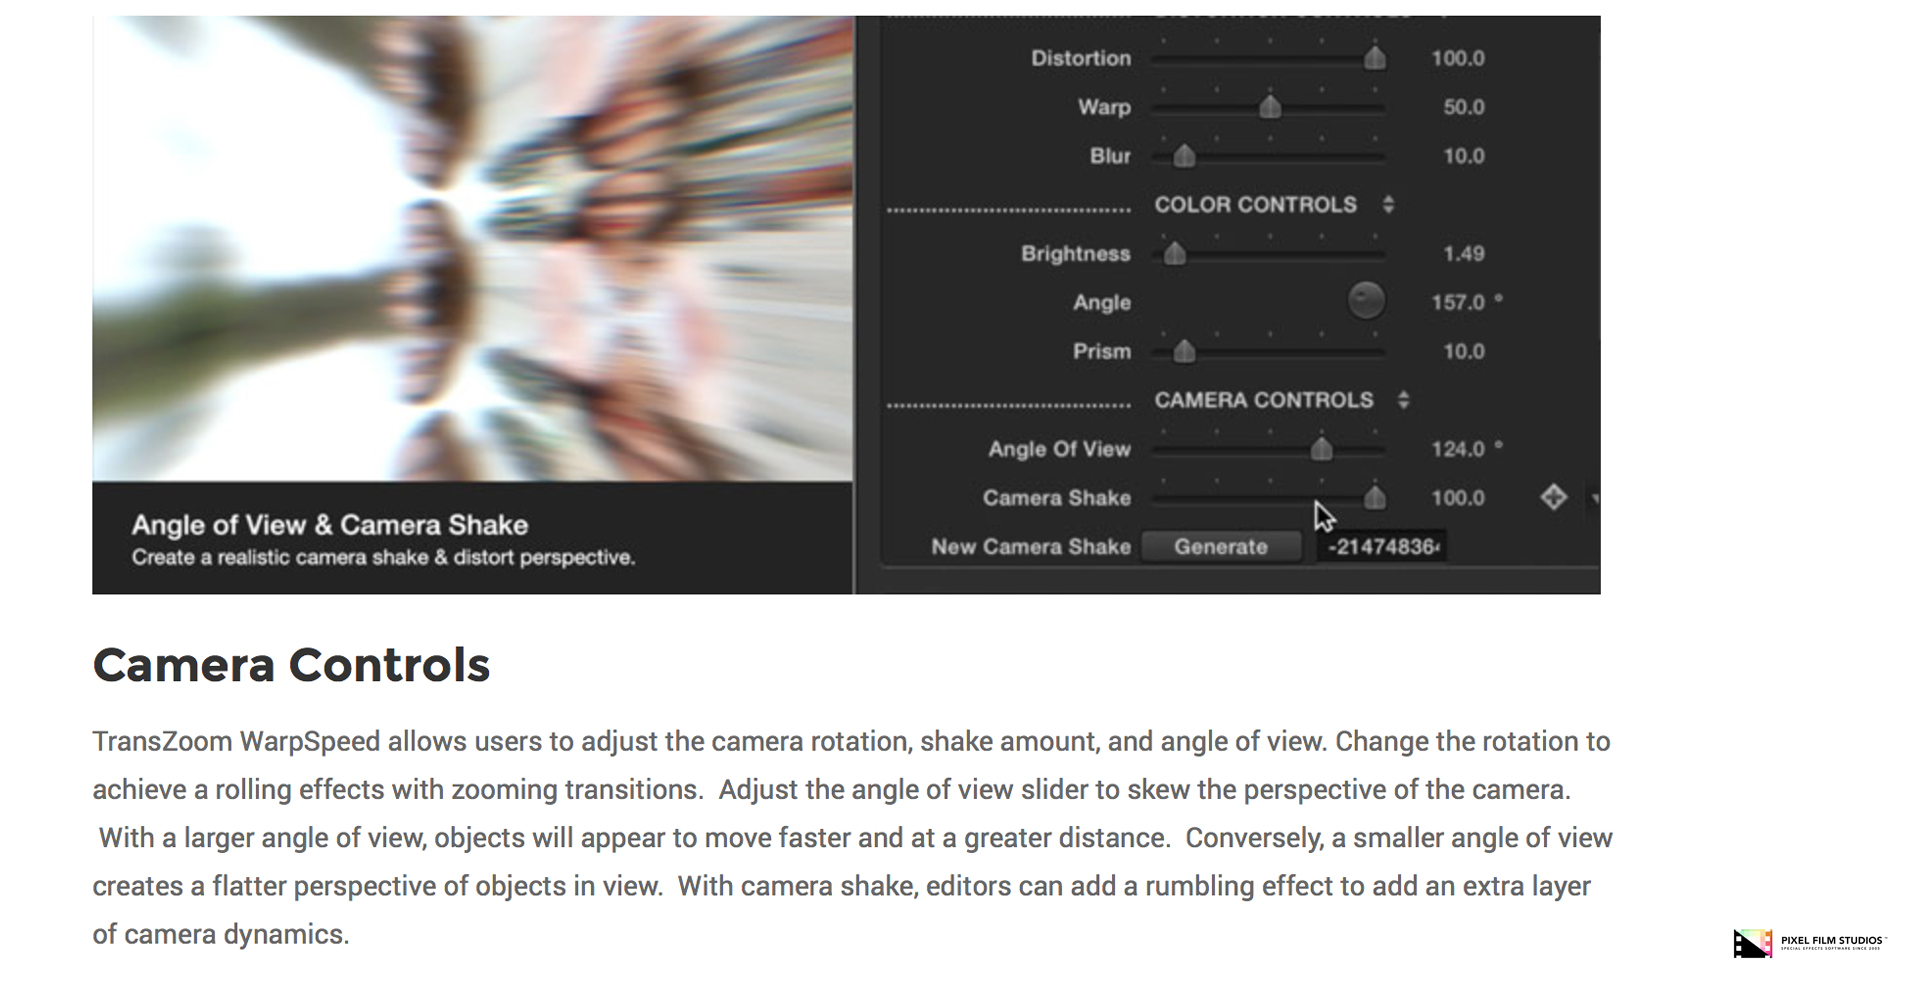1918x992 pixels.
Task: Move the Warp slider handle
Action: pos(1270,107)
